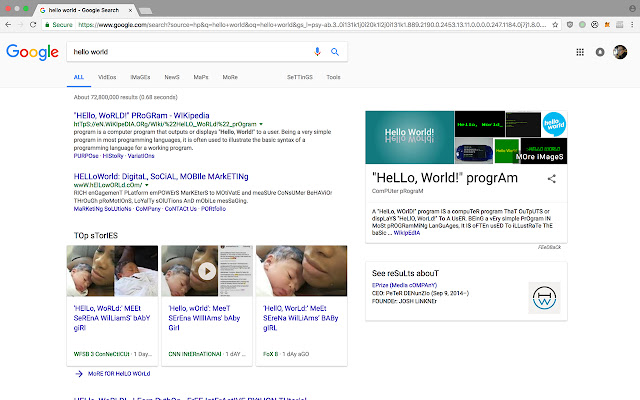
Task: Click the Google logo
Action: coord(32,52)
